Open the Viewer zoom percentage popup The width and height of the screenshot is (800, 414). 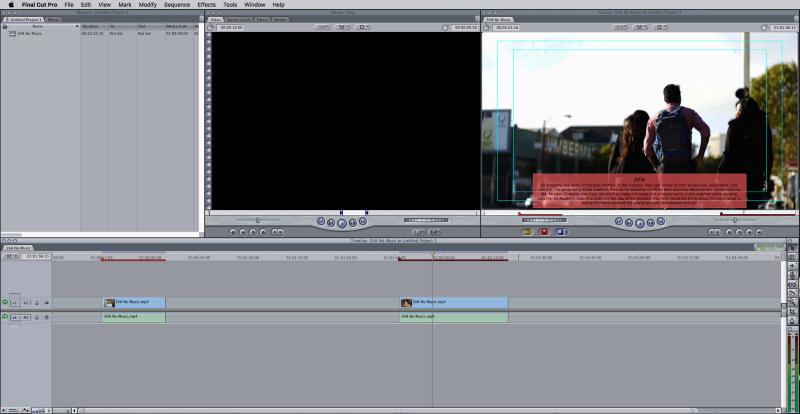pyautogui.click(x=323, y=27)
